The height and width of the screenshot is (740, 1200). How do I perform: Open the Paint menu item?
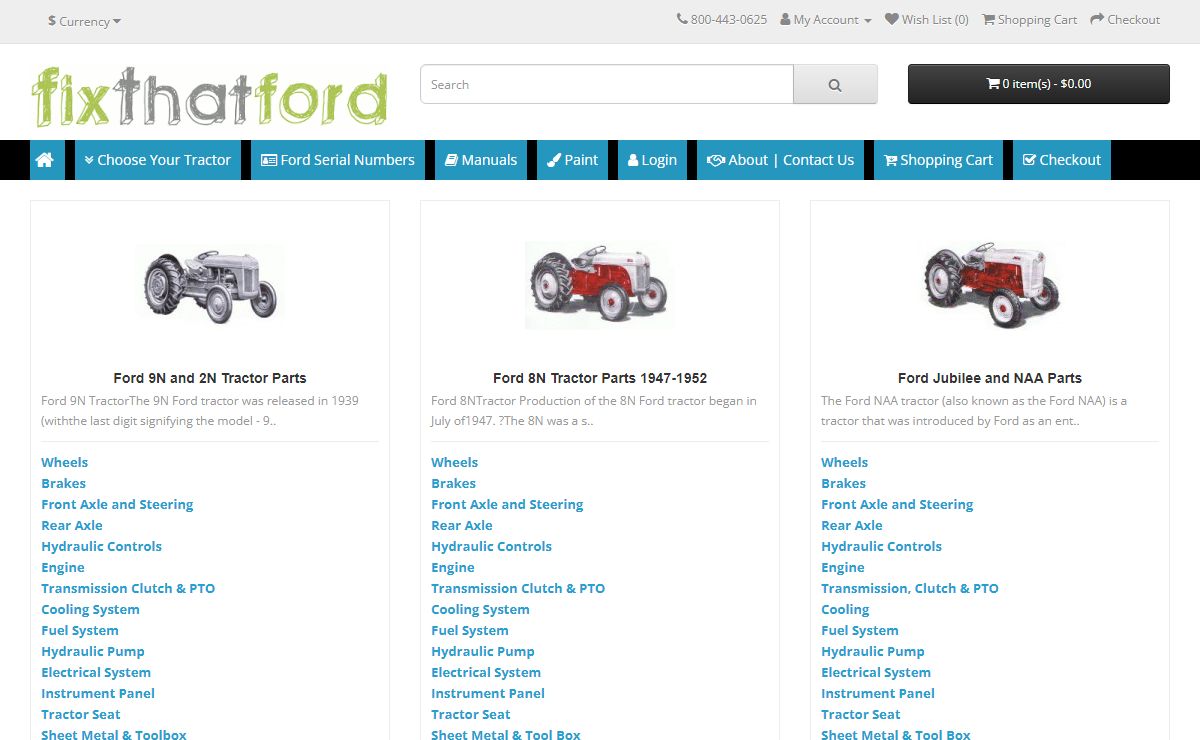tap(573, 160)
